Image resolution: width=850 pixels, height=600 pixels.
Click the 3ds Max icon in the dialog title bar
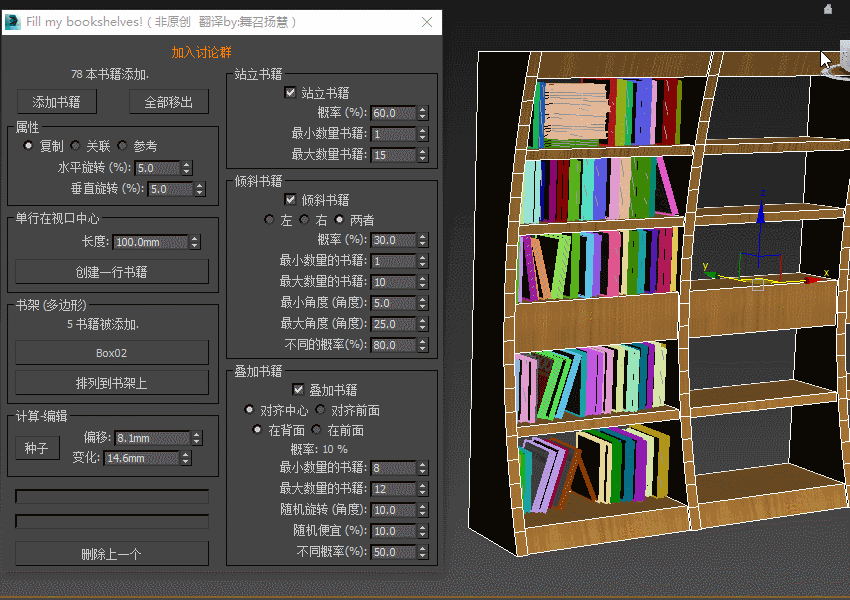coord(12,21)
